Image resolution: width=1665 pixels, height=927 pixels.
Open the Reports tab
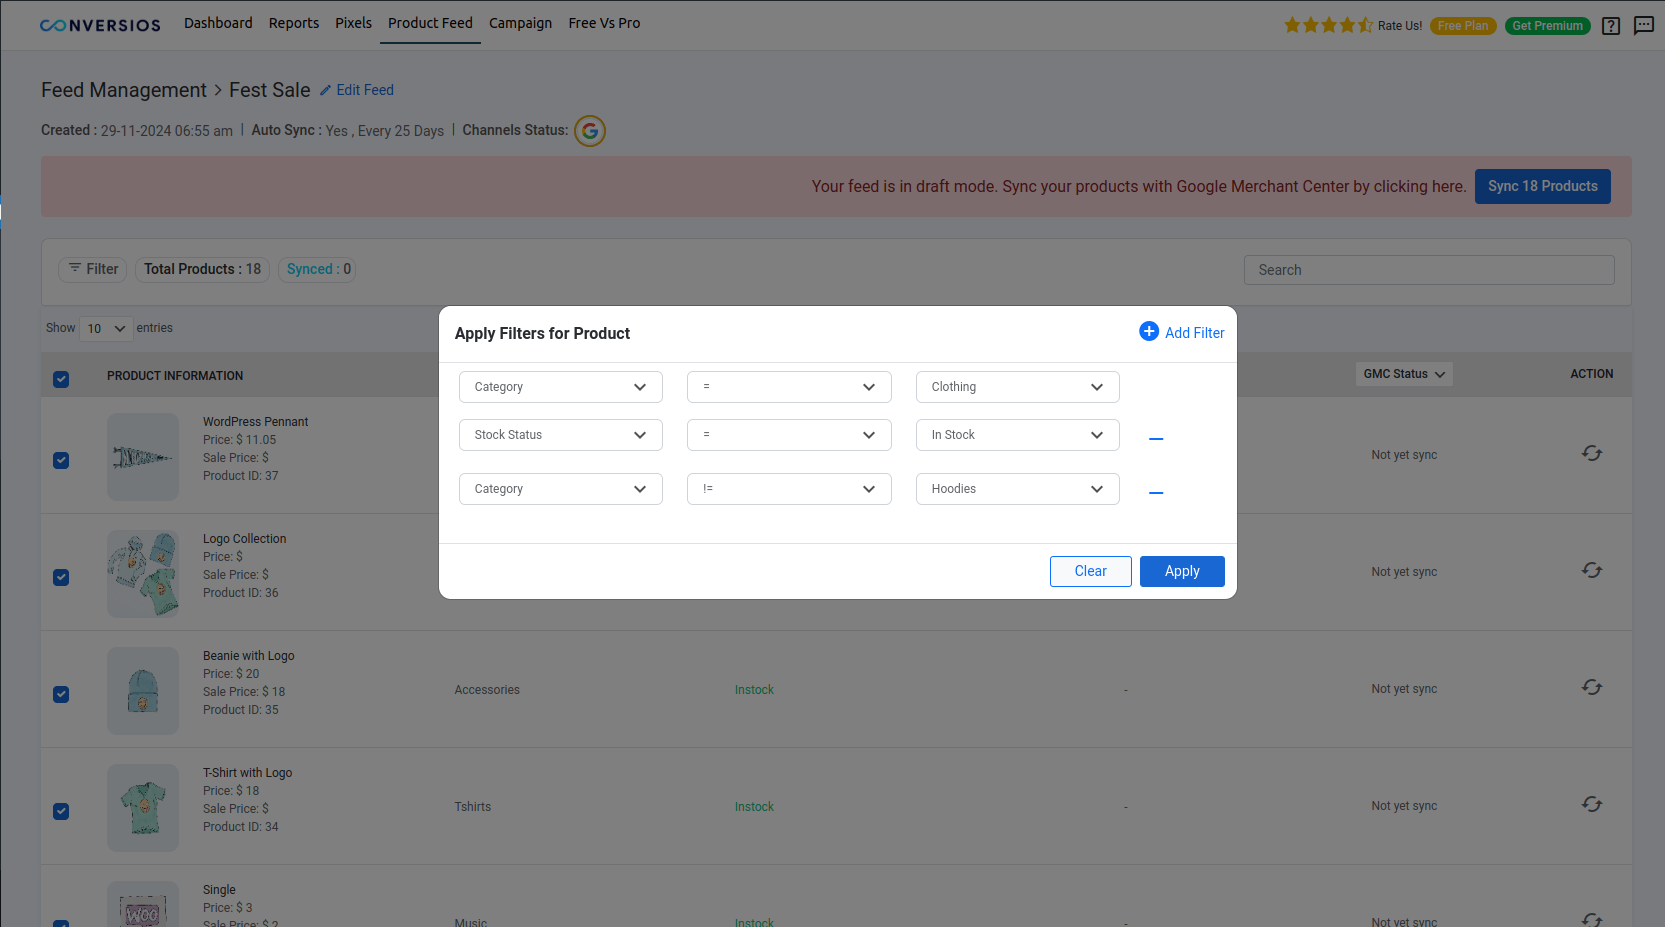point(294,23)
